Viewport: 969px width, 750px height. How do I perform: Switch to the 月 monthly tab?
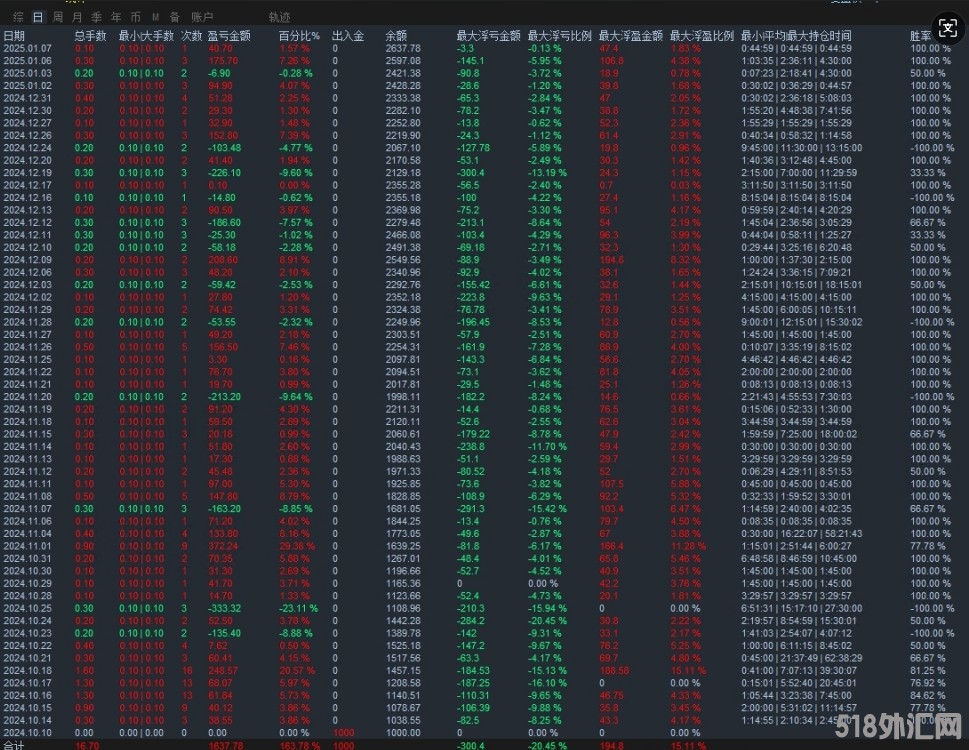pyautogui.click(x=77, y=17)
